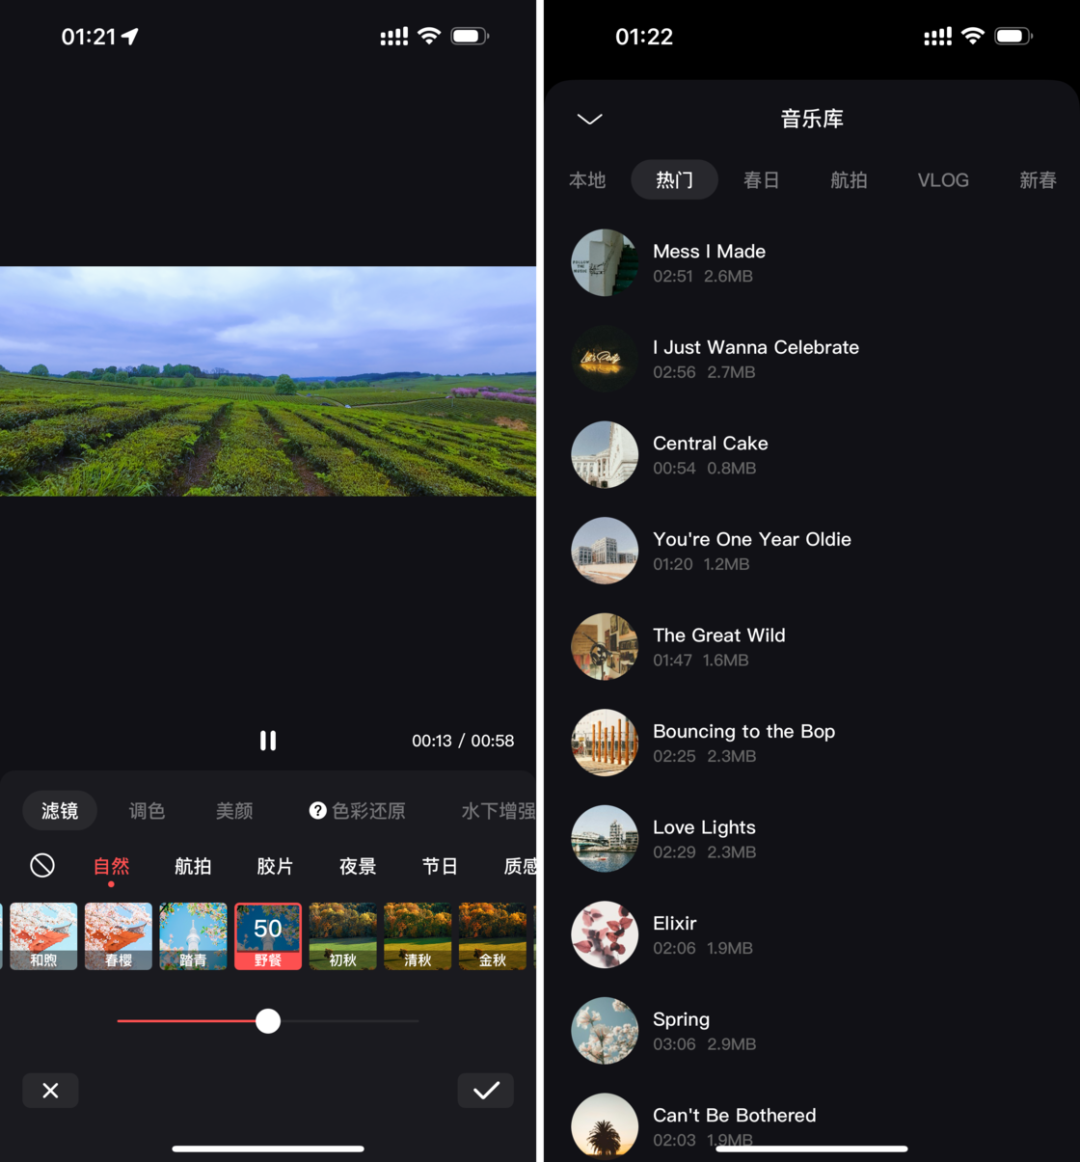Switch to the 美颜 tab

coord(234,811)
